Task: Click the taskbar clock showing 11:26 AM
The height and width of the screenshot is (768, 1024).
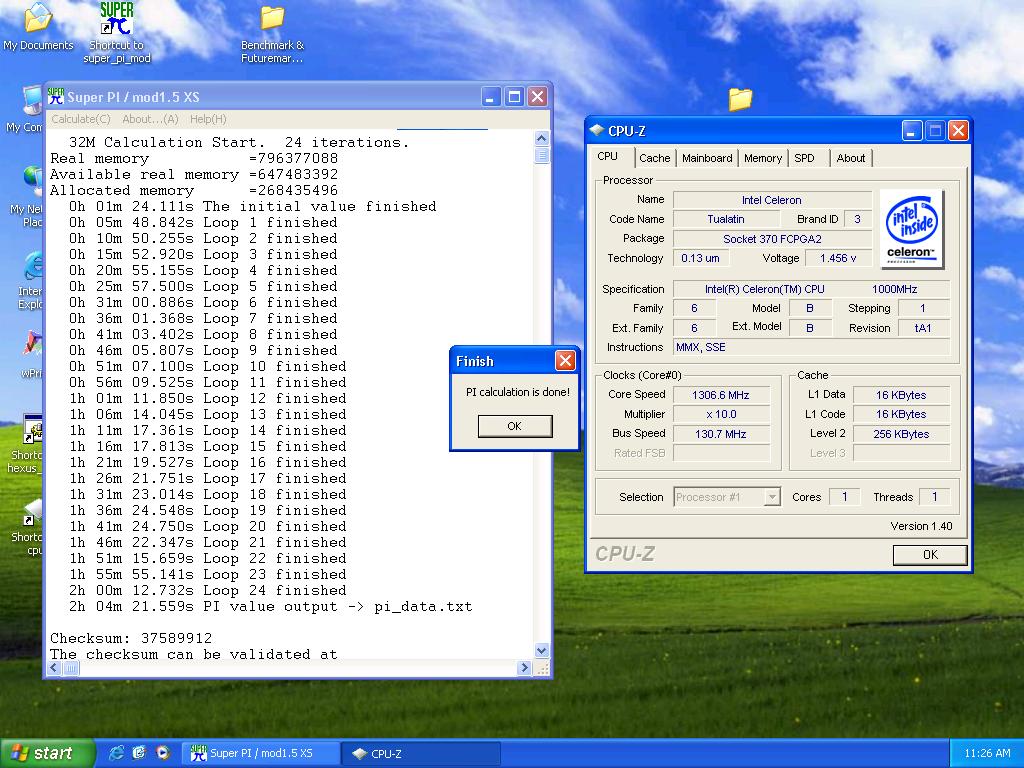Action: (x=987, y=753)
